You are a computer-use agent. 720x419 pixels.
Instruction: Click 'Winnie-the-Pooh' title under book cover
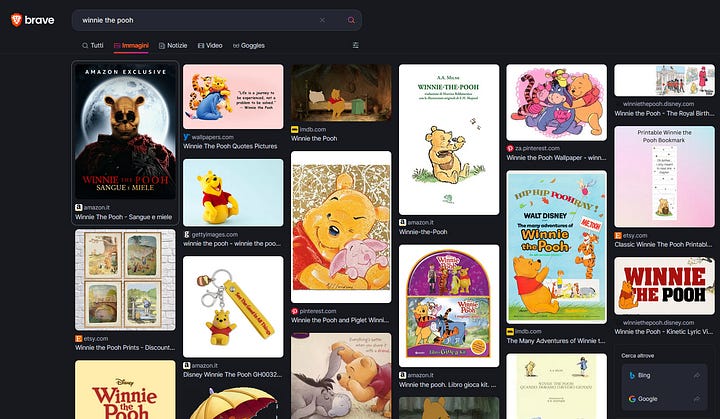[x=423, y=232]
